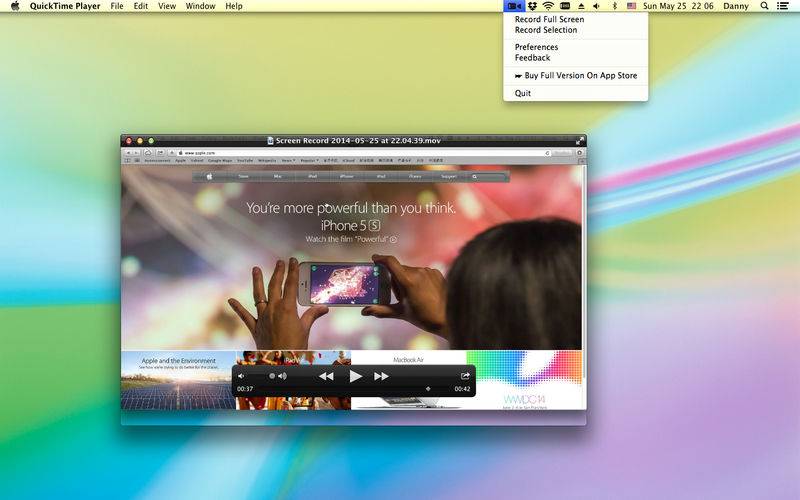
Task: Click the movie window title text
Action: [x=358, y=141]
